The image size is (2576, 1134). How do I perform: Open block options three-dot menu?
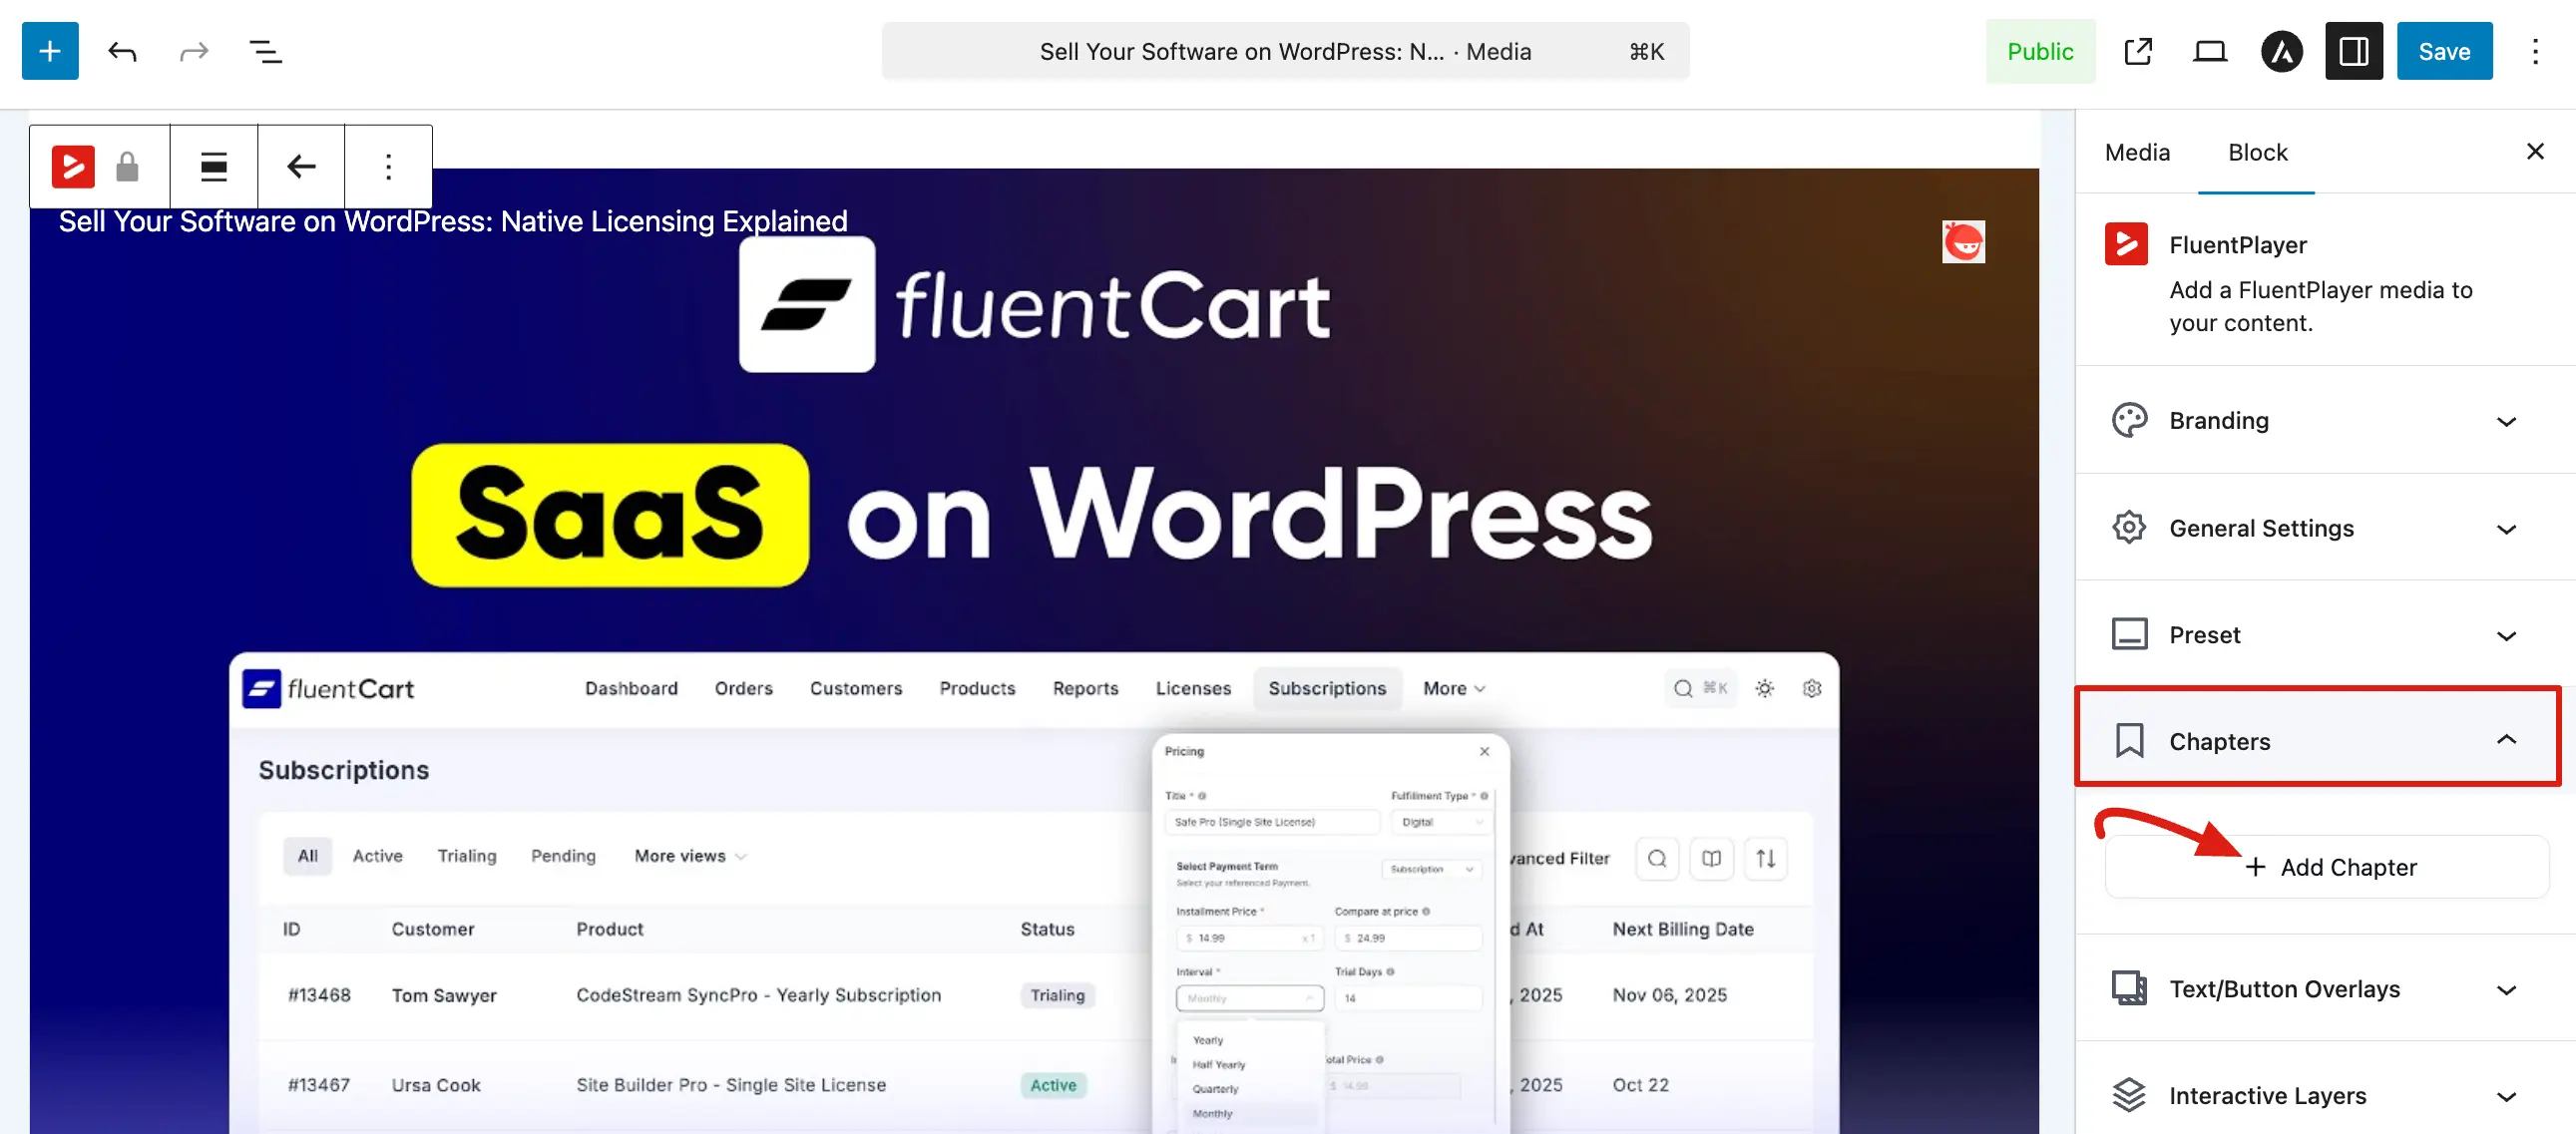[x=388, y=166]
